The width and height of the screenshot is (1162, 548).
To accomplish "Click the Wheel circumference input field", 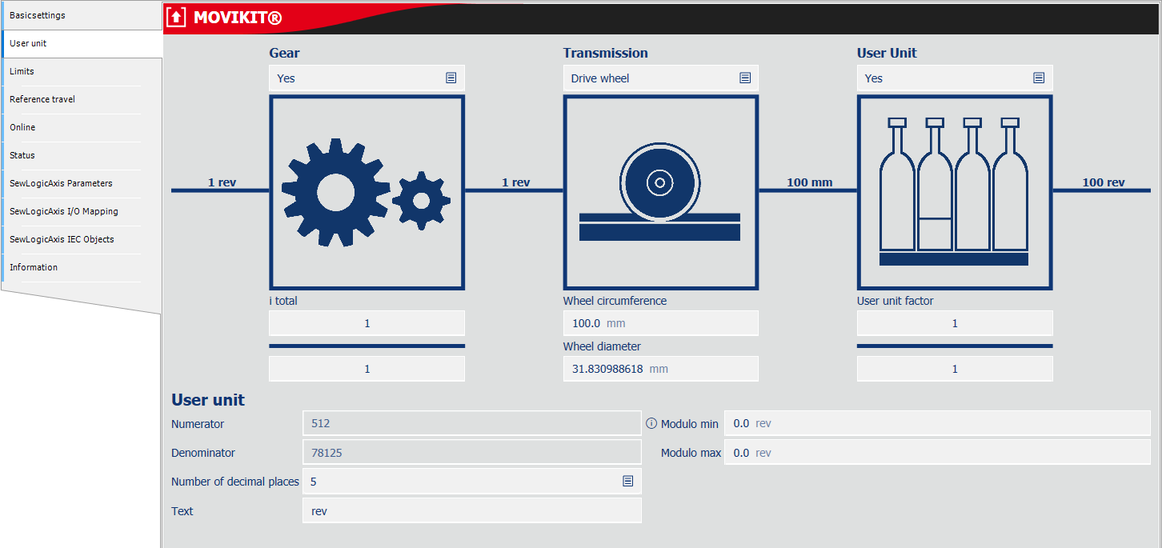I will pos(660,323).
